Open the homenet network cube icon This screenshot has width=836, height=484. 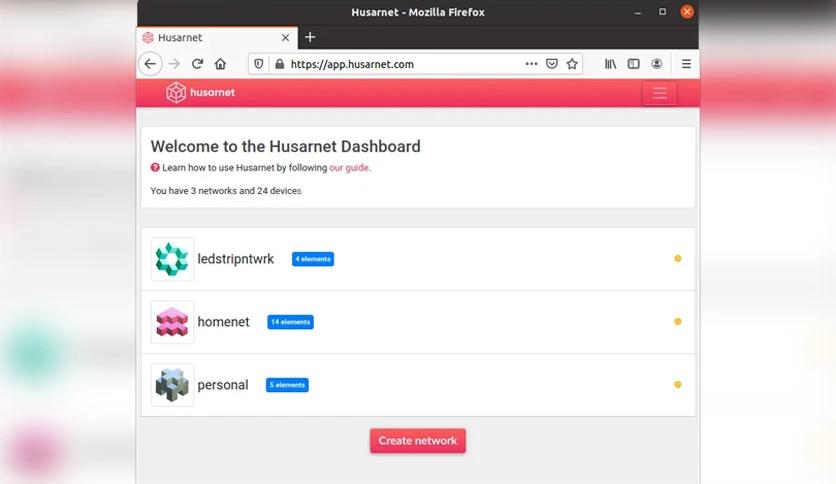172,322
